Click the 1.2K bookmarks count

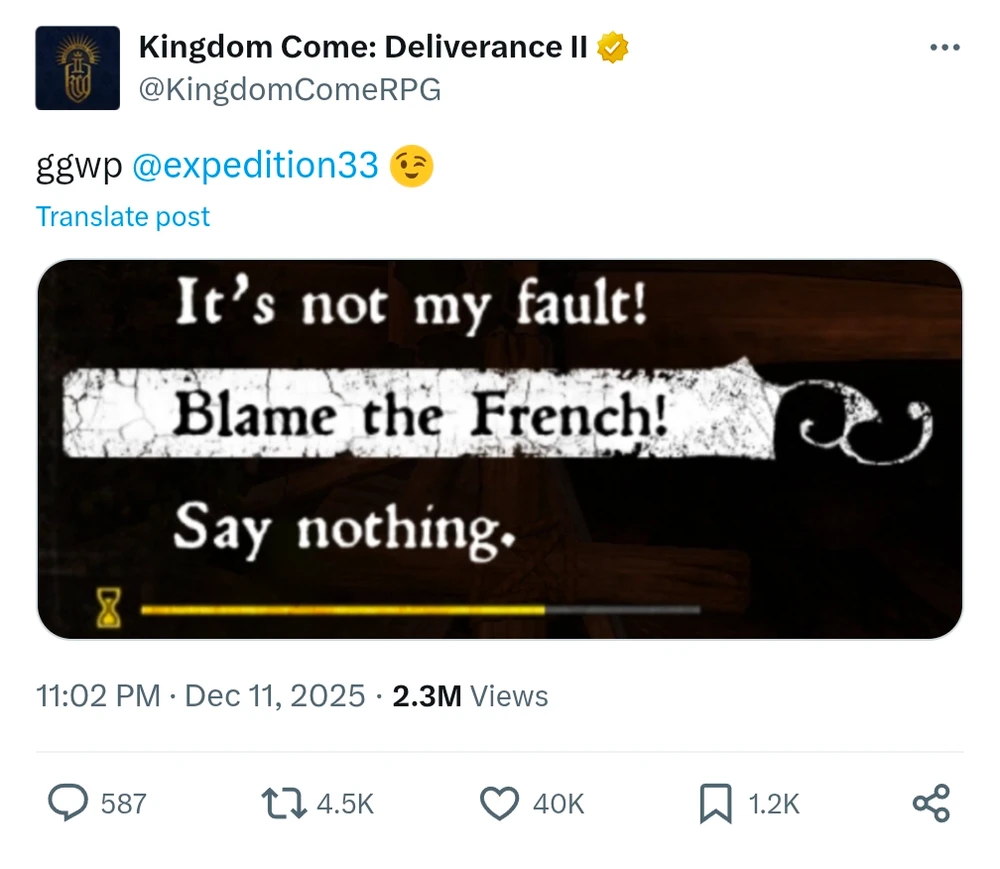[775, 804]
